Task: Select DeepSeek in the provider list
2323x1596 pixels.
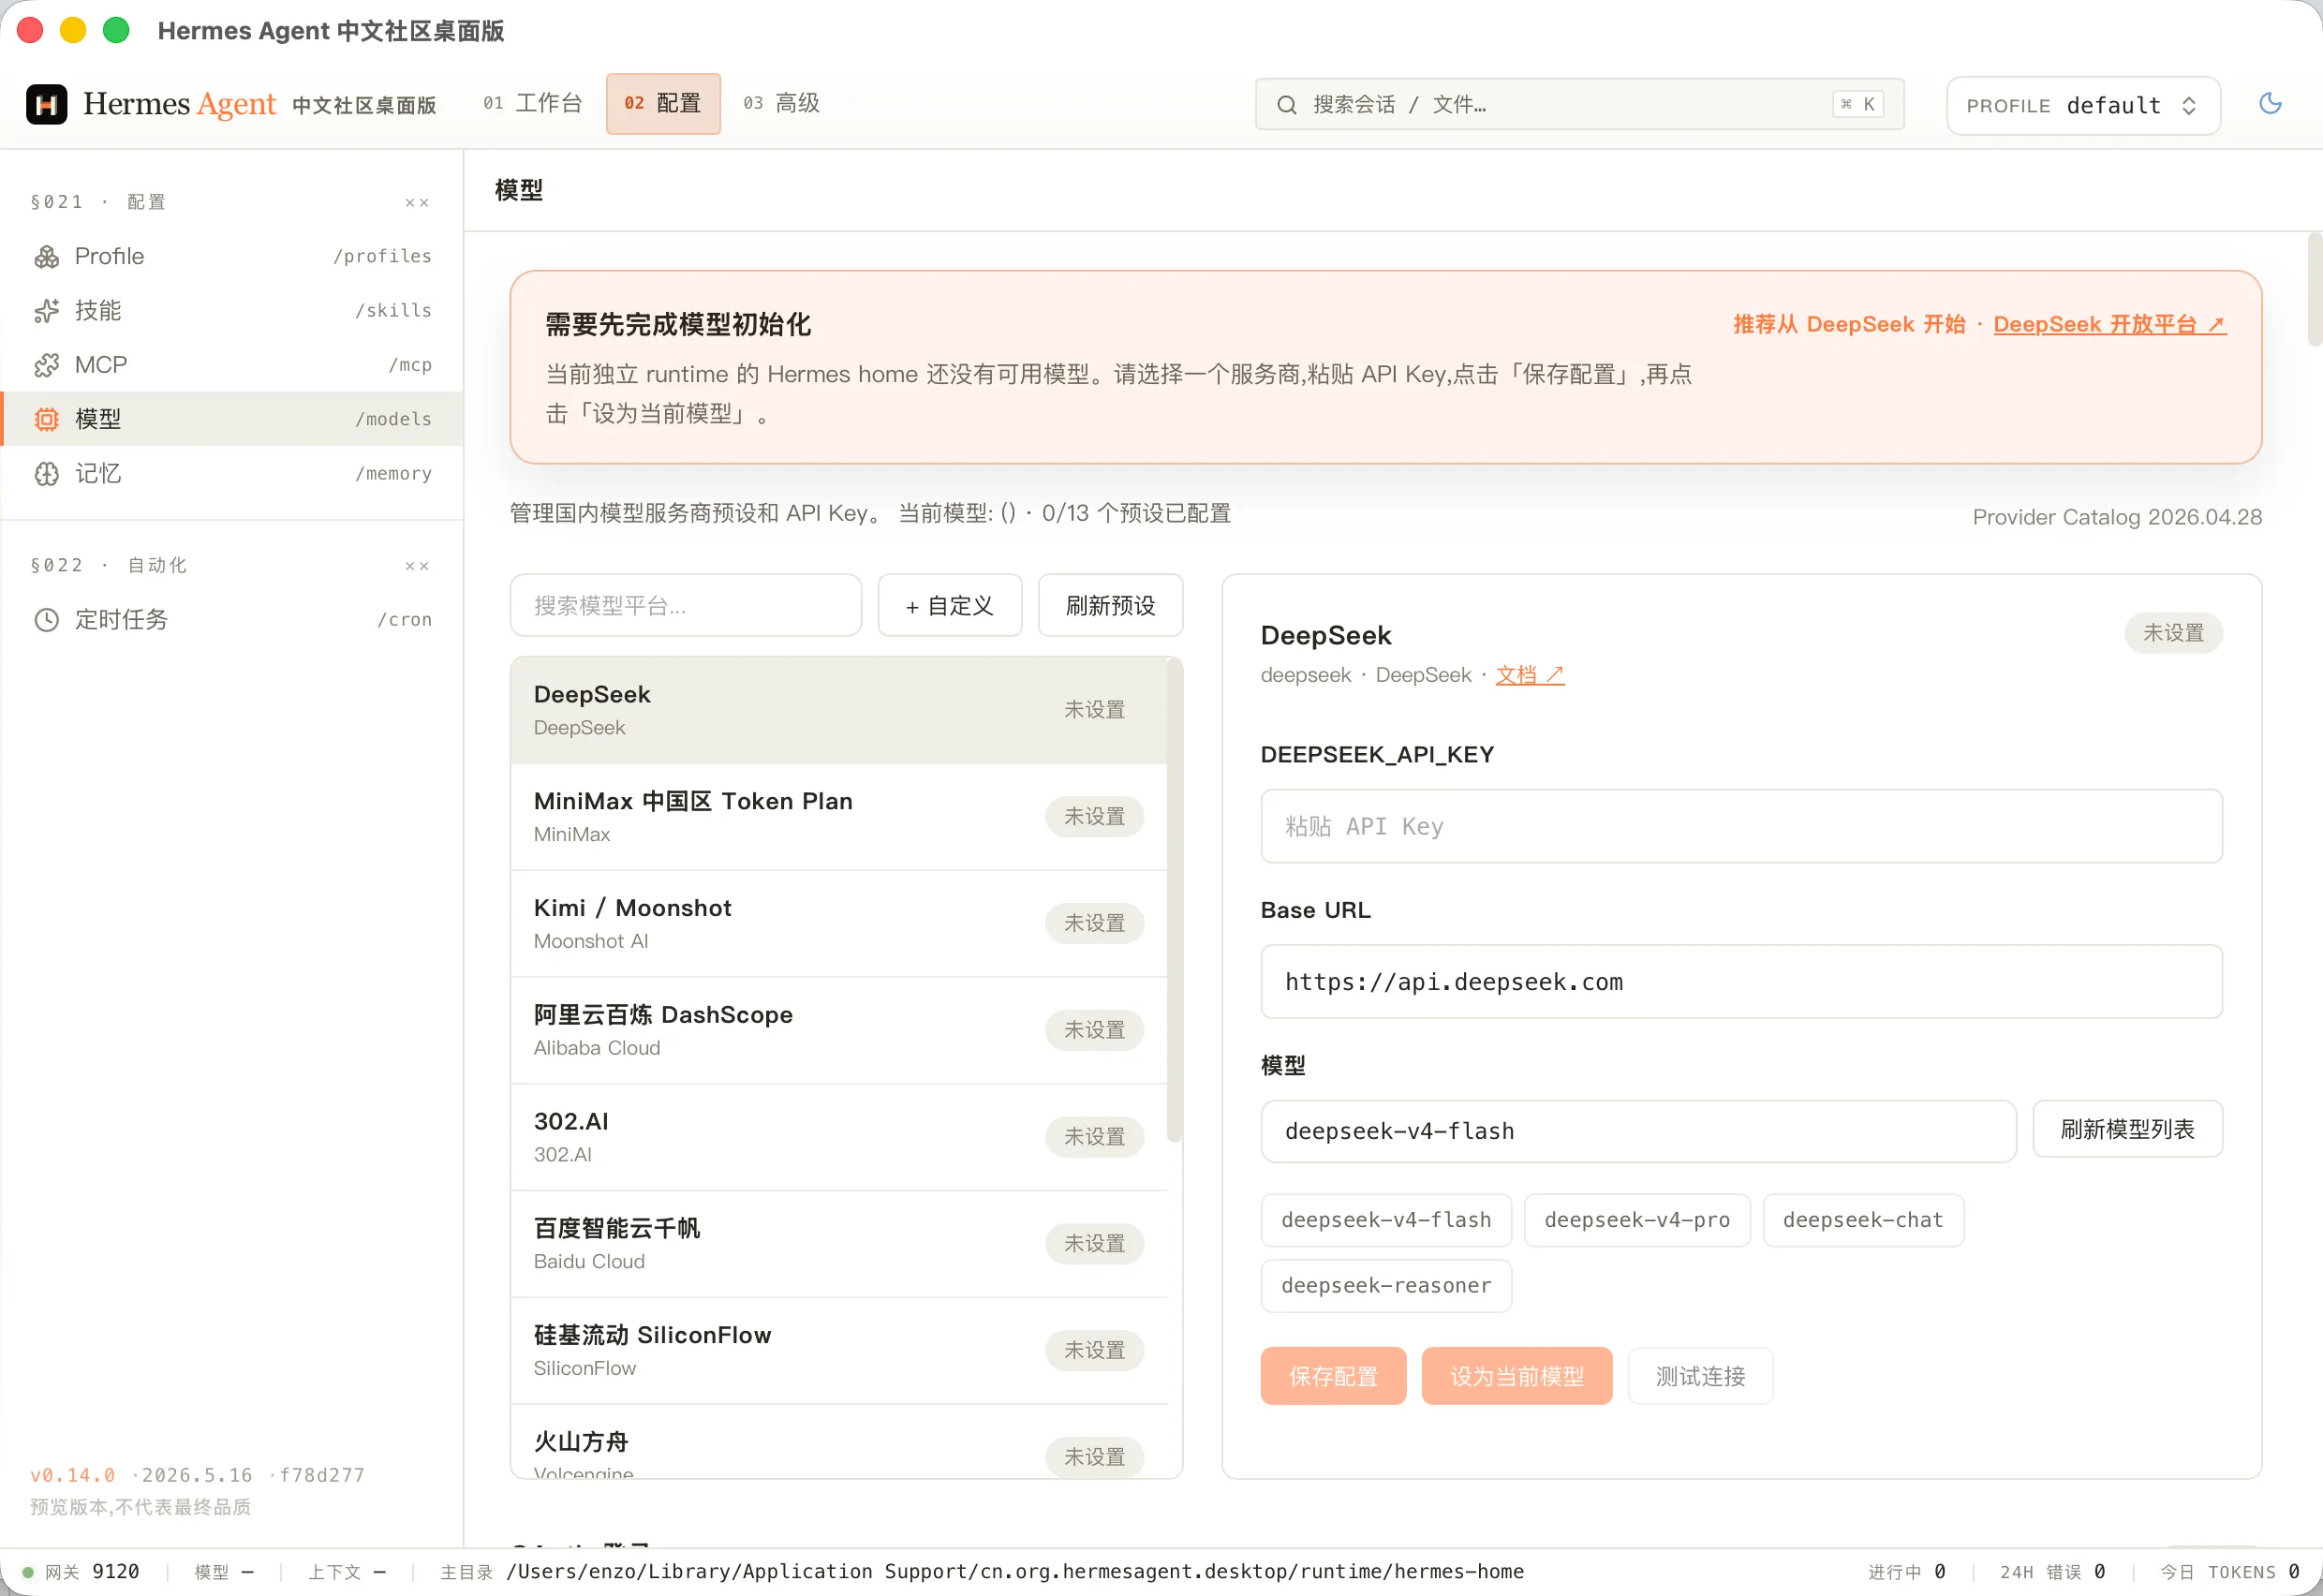Action: (x=838, y=711)
